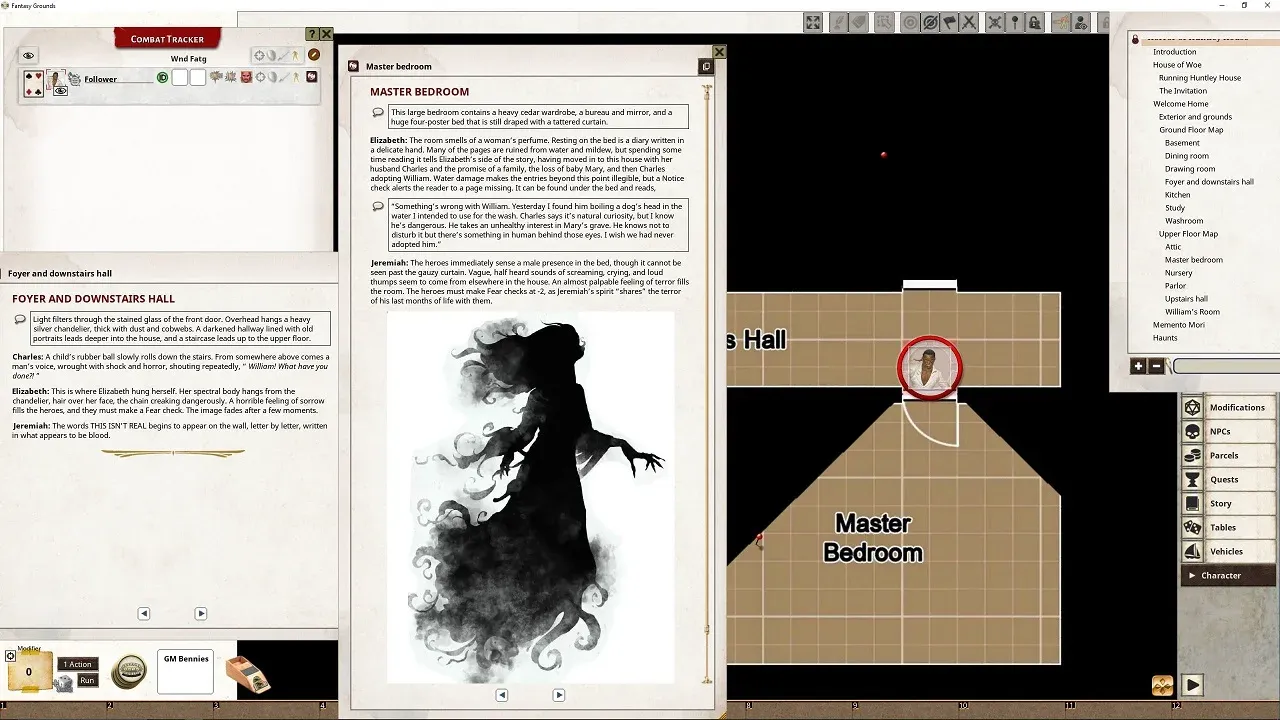Click the card shoe dealer icon
The height and width of the screenshot is (720, 1280).
[x=248, y=674]
